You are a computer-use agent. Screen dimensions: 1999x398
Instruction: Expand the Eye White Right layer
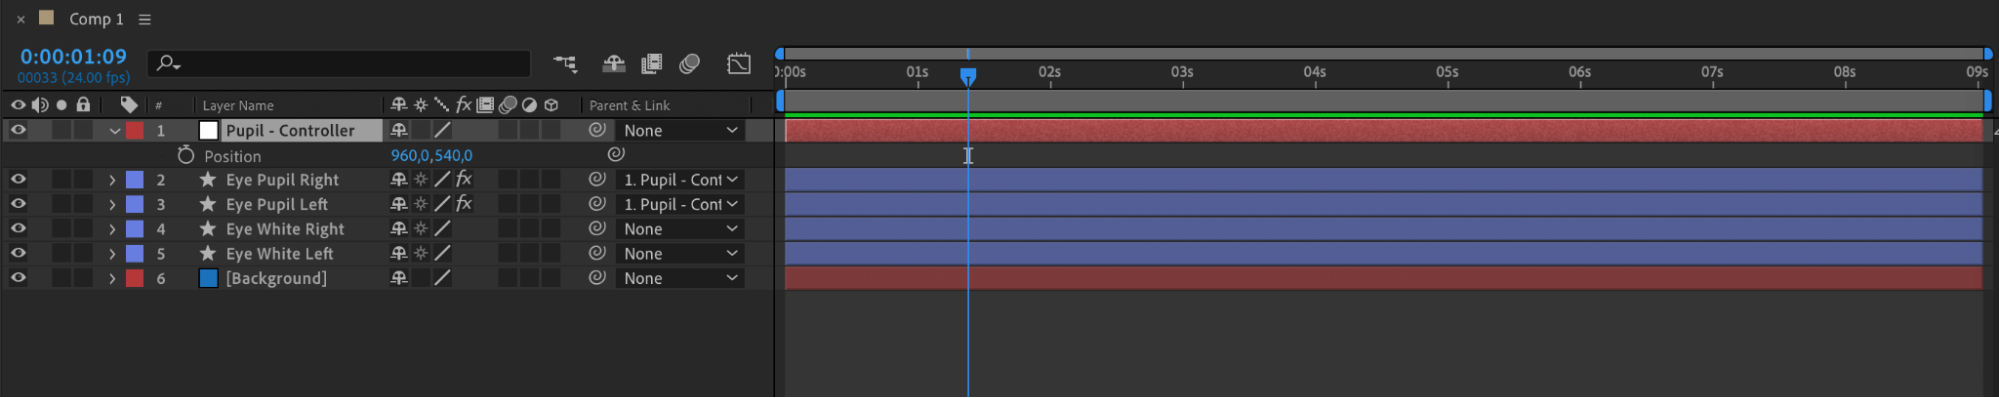(112, 229)
